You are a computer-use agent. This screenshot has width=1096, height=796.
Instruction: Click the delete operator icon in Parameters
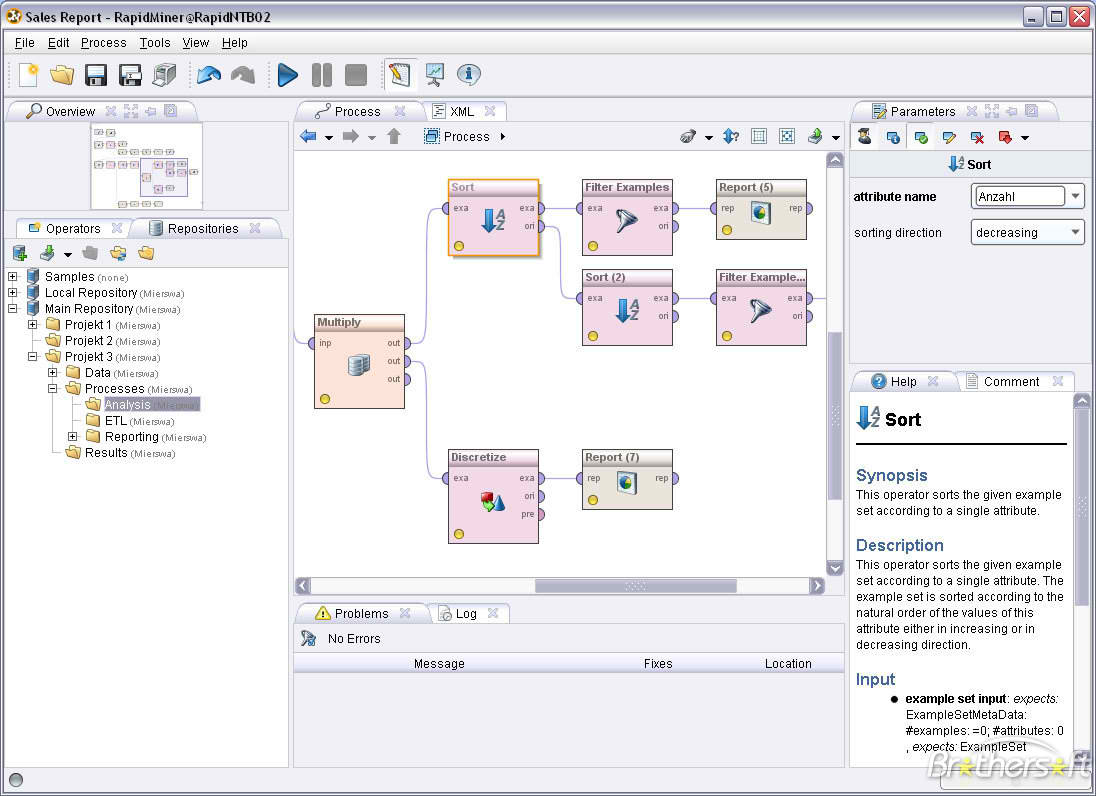[977, 137]
